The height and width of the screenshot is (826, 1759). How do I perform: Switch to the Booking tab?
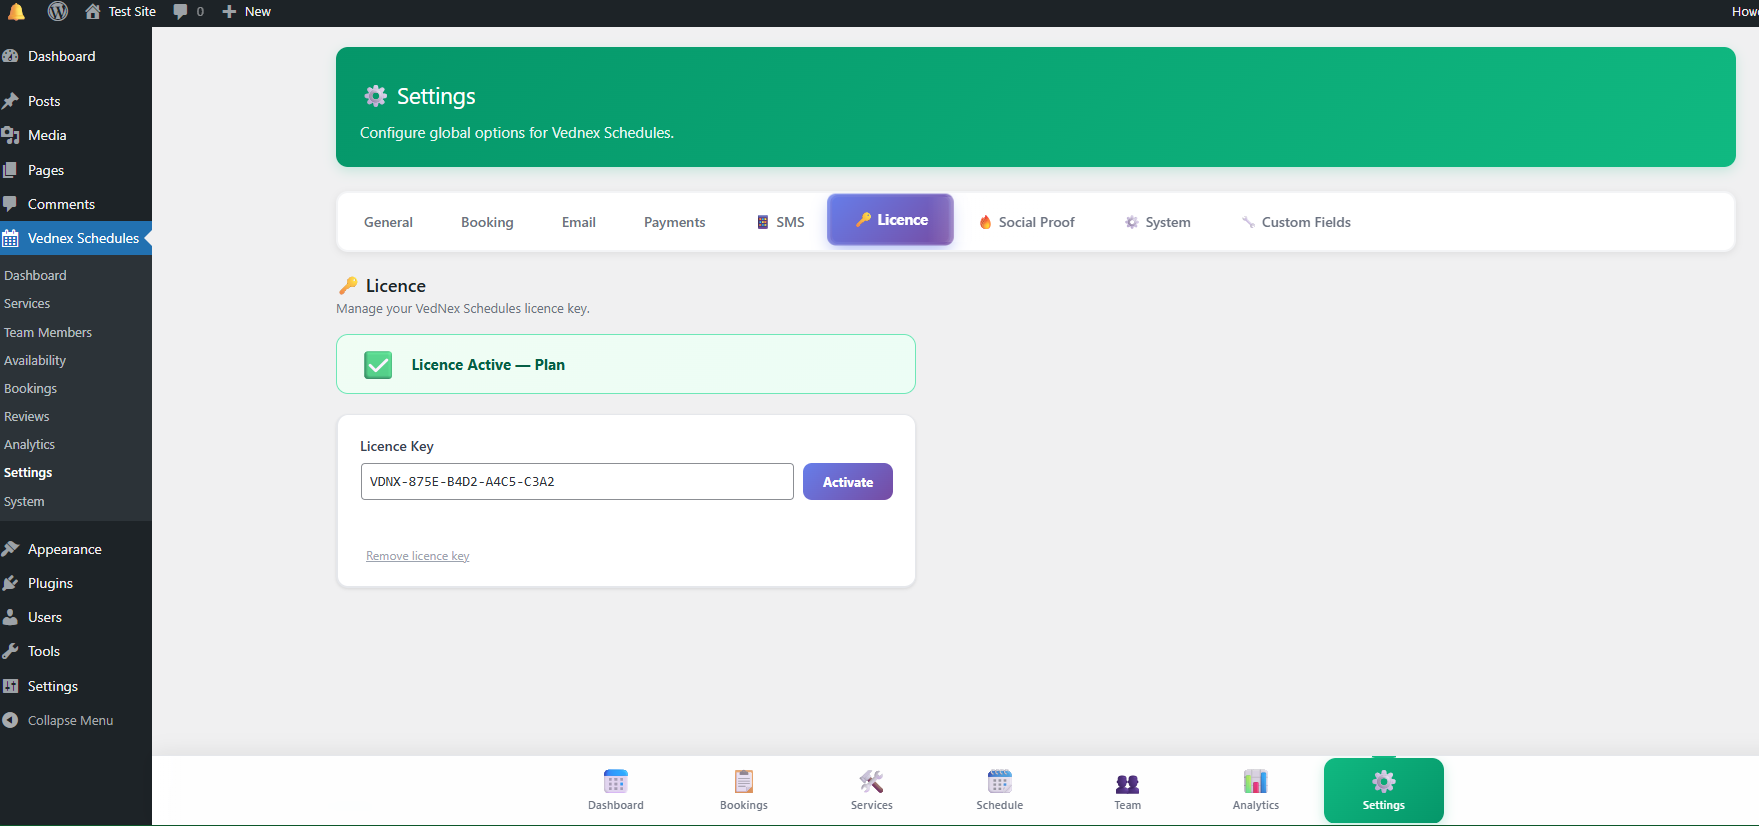(487, 222)
